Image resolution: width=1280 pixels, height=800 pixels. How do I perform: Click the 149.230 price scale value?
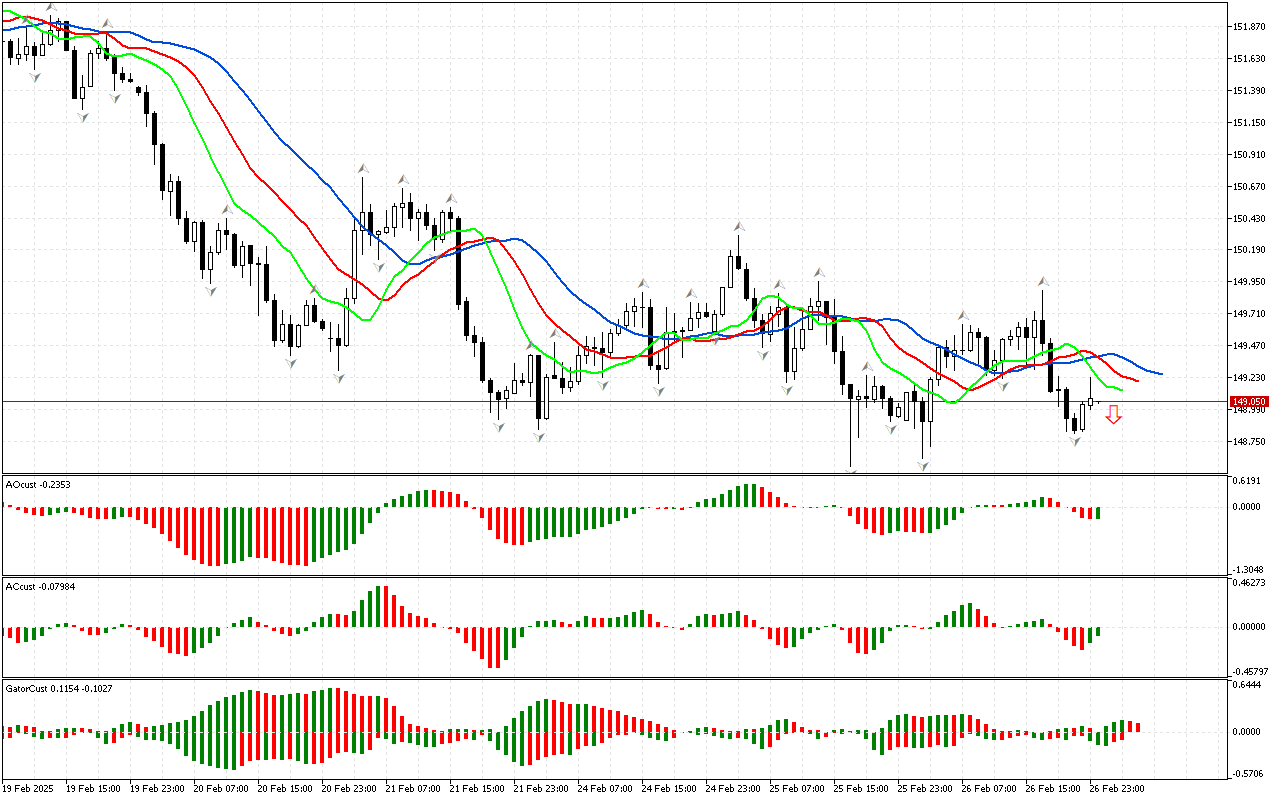(x=1250, y=378)
